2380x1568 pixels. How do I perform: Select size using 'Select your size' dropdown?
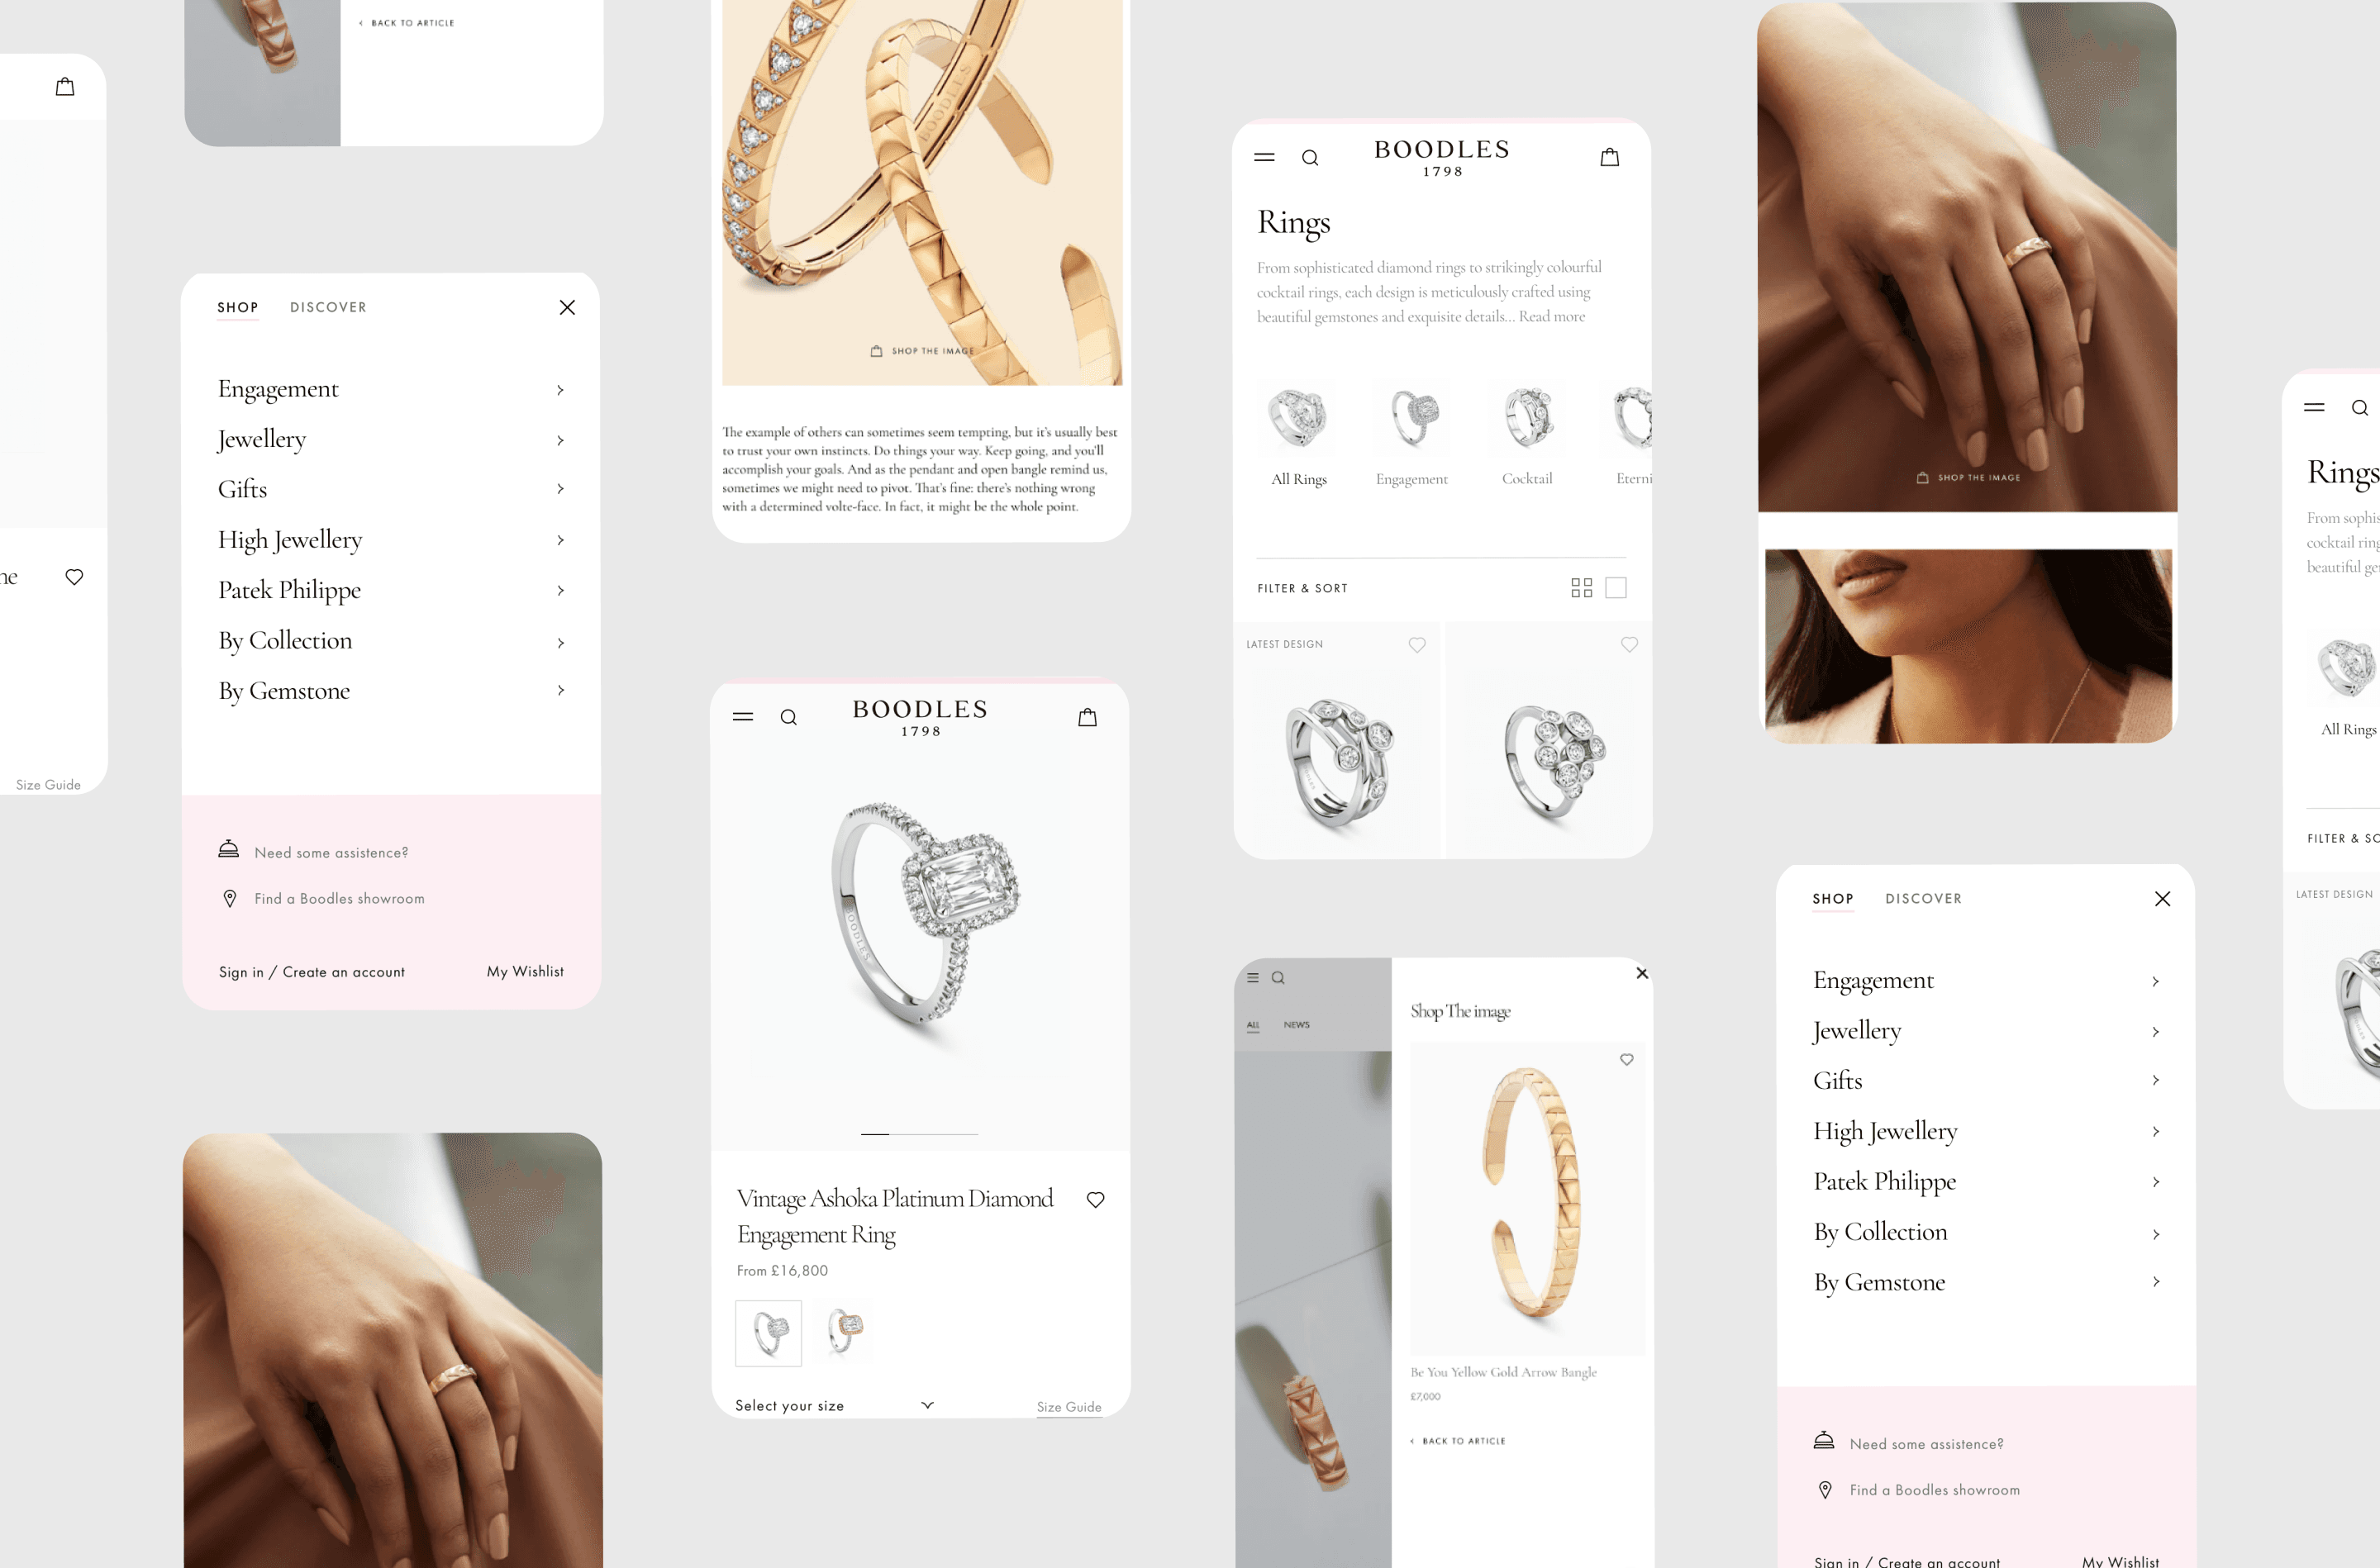[831, 1405]
